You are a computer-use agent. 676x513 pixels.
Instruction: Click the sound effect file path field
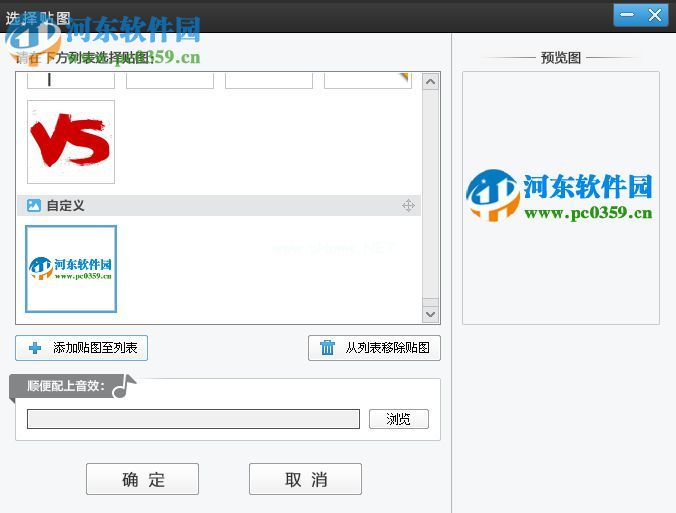click(193, 419)
